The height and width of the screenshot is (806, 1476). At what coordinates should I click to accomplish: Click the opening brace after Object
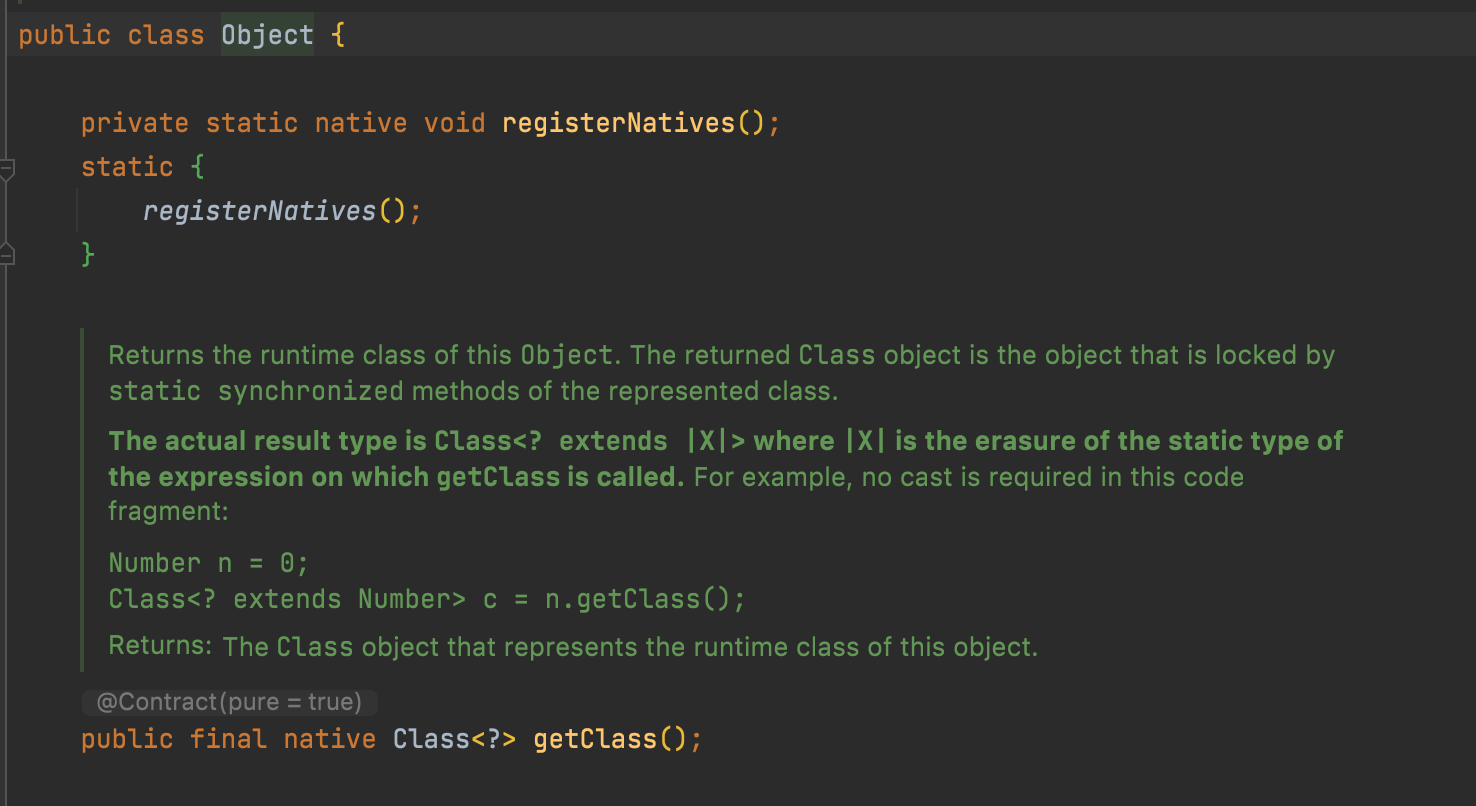[x=337, y=36]
